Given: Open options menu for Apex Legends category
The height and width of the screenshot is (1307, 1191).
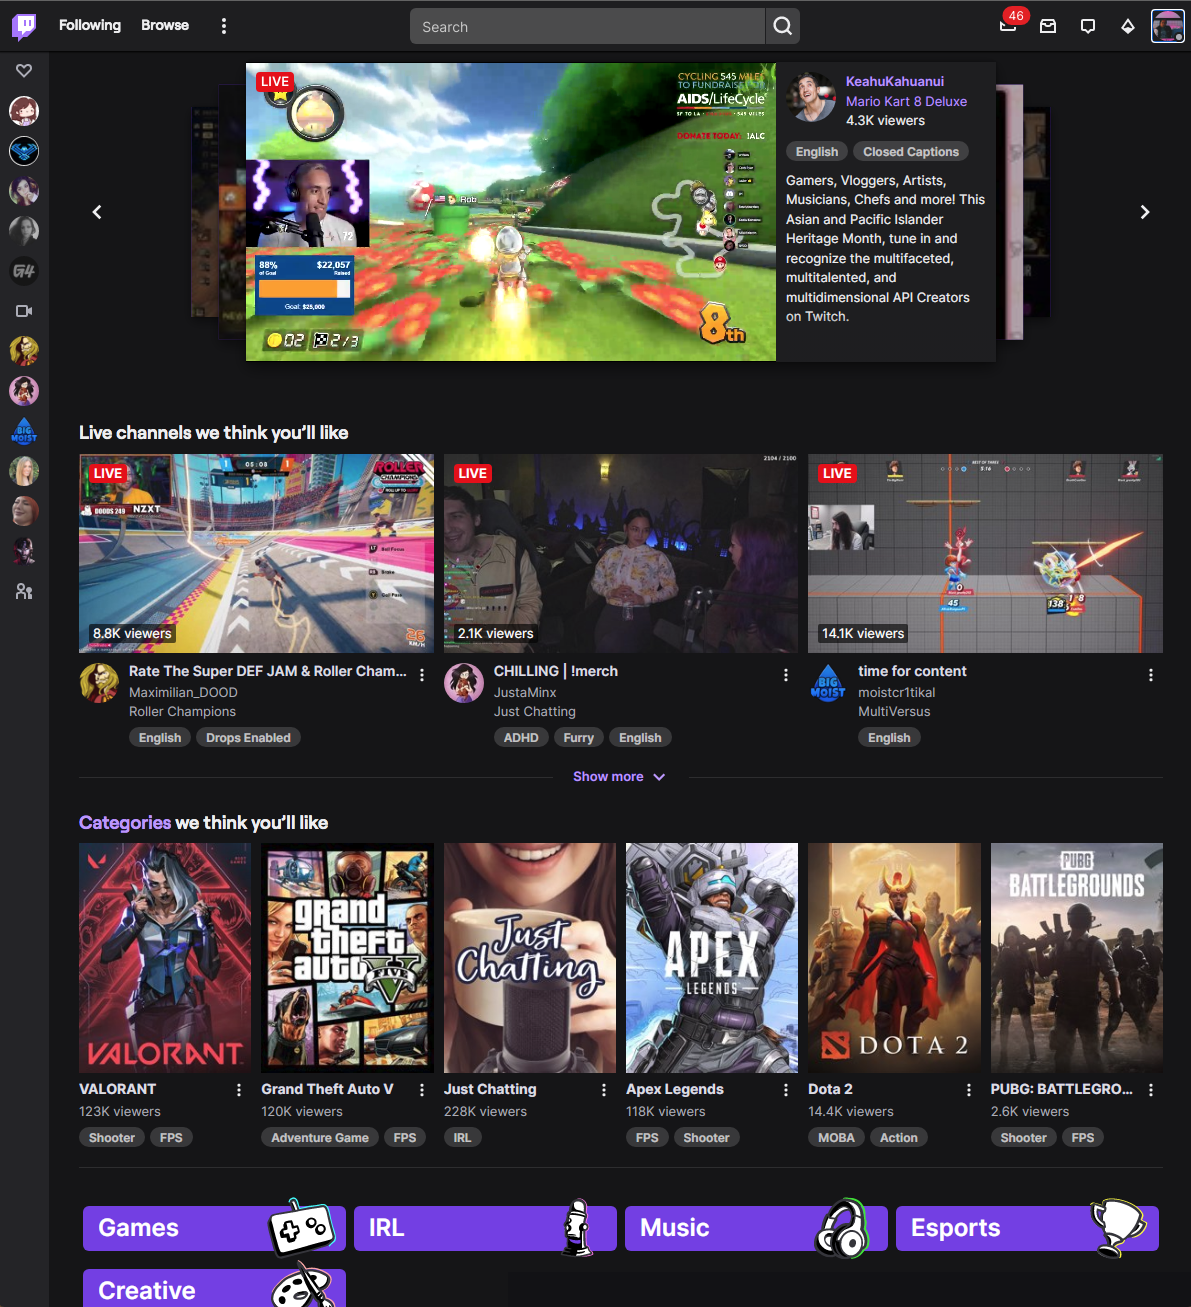Looking at the screenshot, I should point(786,1090).
